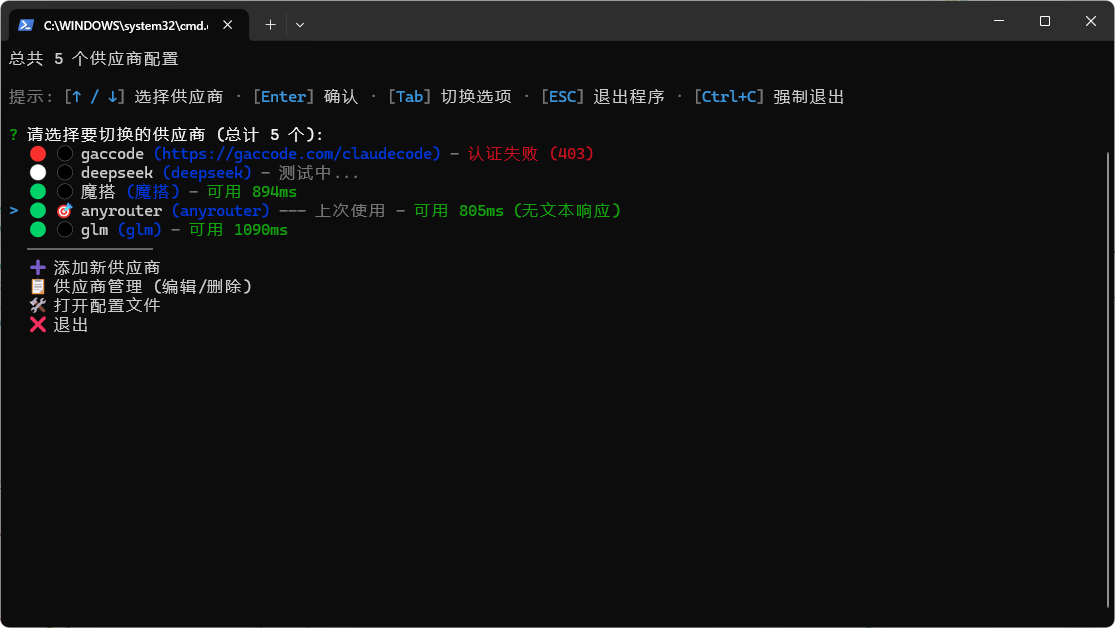Click the [ESC] key hint
1115x628 pixels.
(x=562, y=97)
